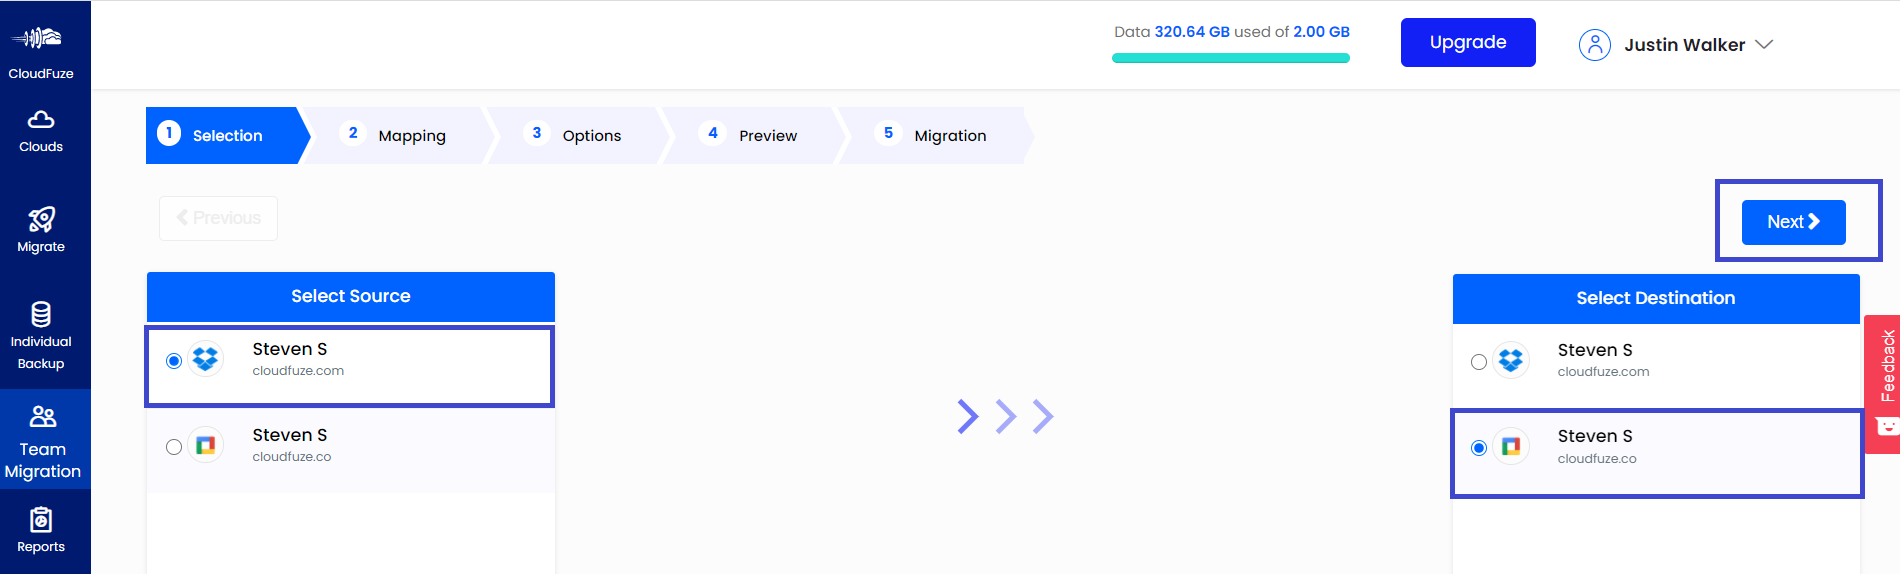Expand the Justin Walker account dropdown arrow
The height and width of the screenshot is (574, 1900).
pos(1764,45)
